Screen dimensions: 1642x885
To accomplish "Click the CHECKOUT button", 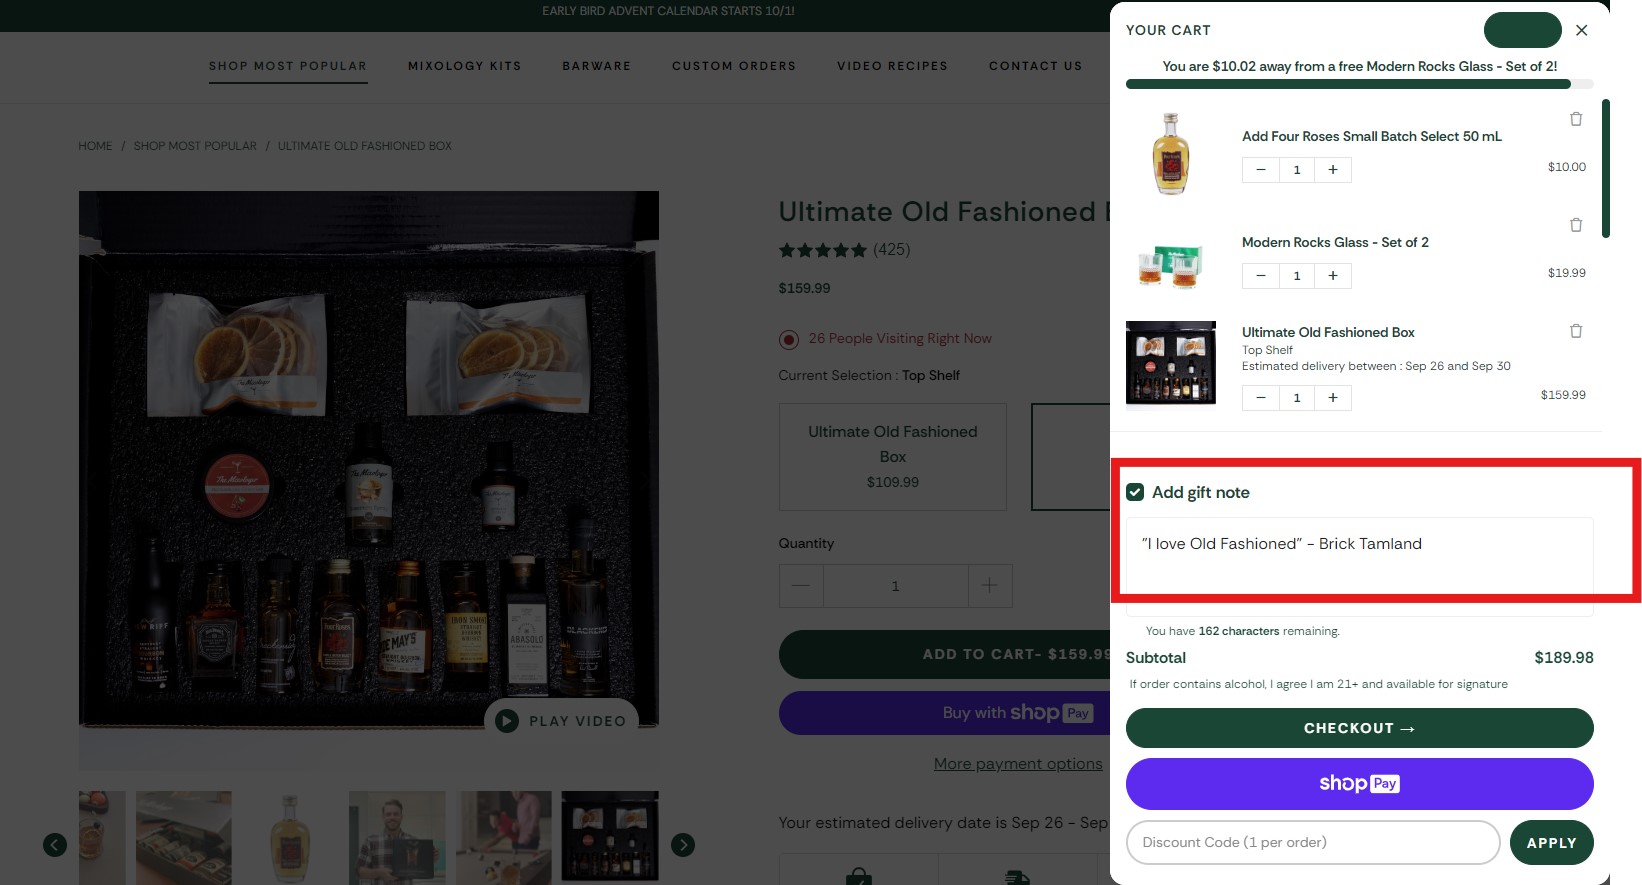I will pyautogui.click(x=1359, y=728).
